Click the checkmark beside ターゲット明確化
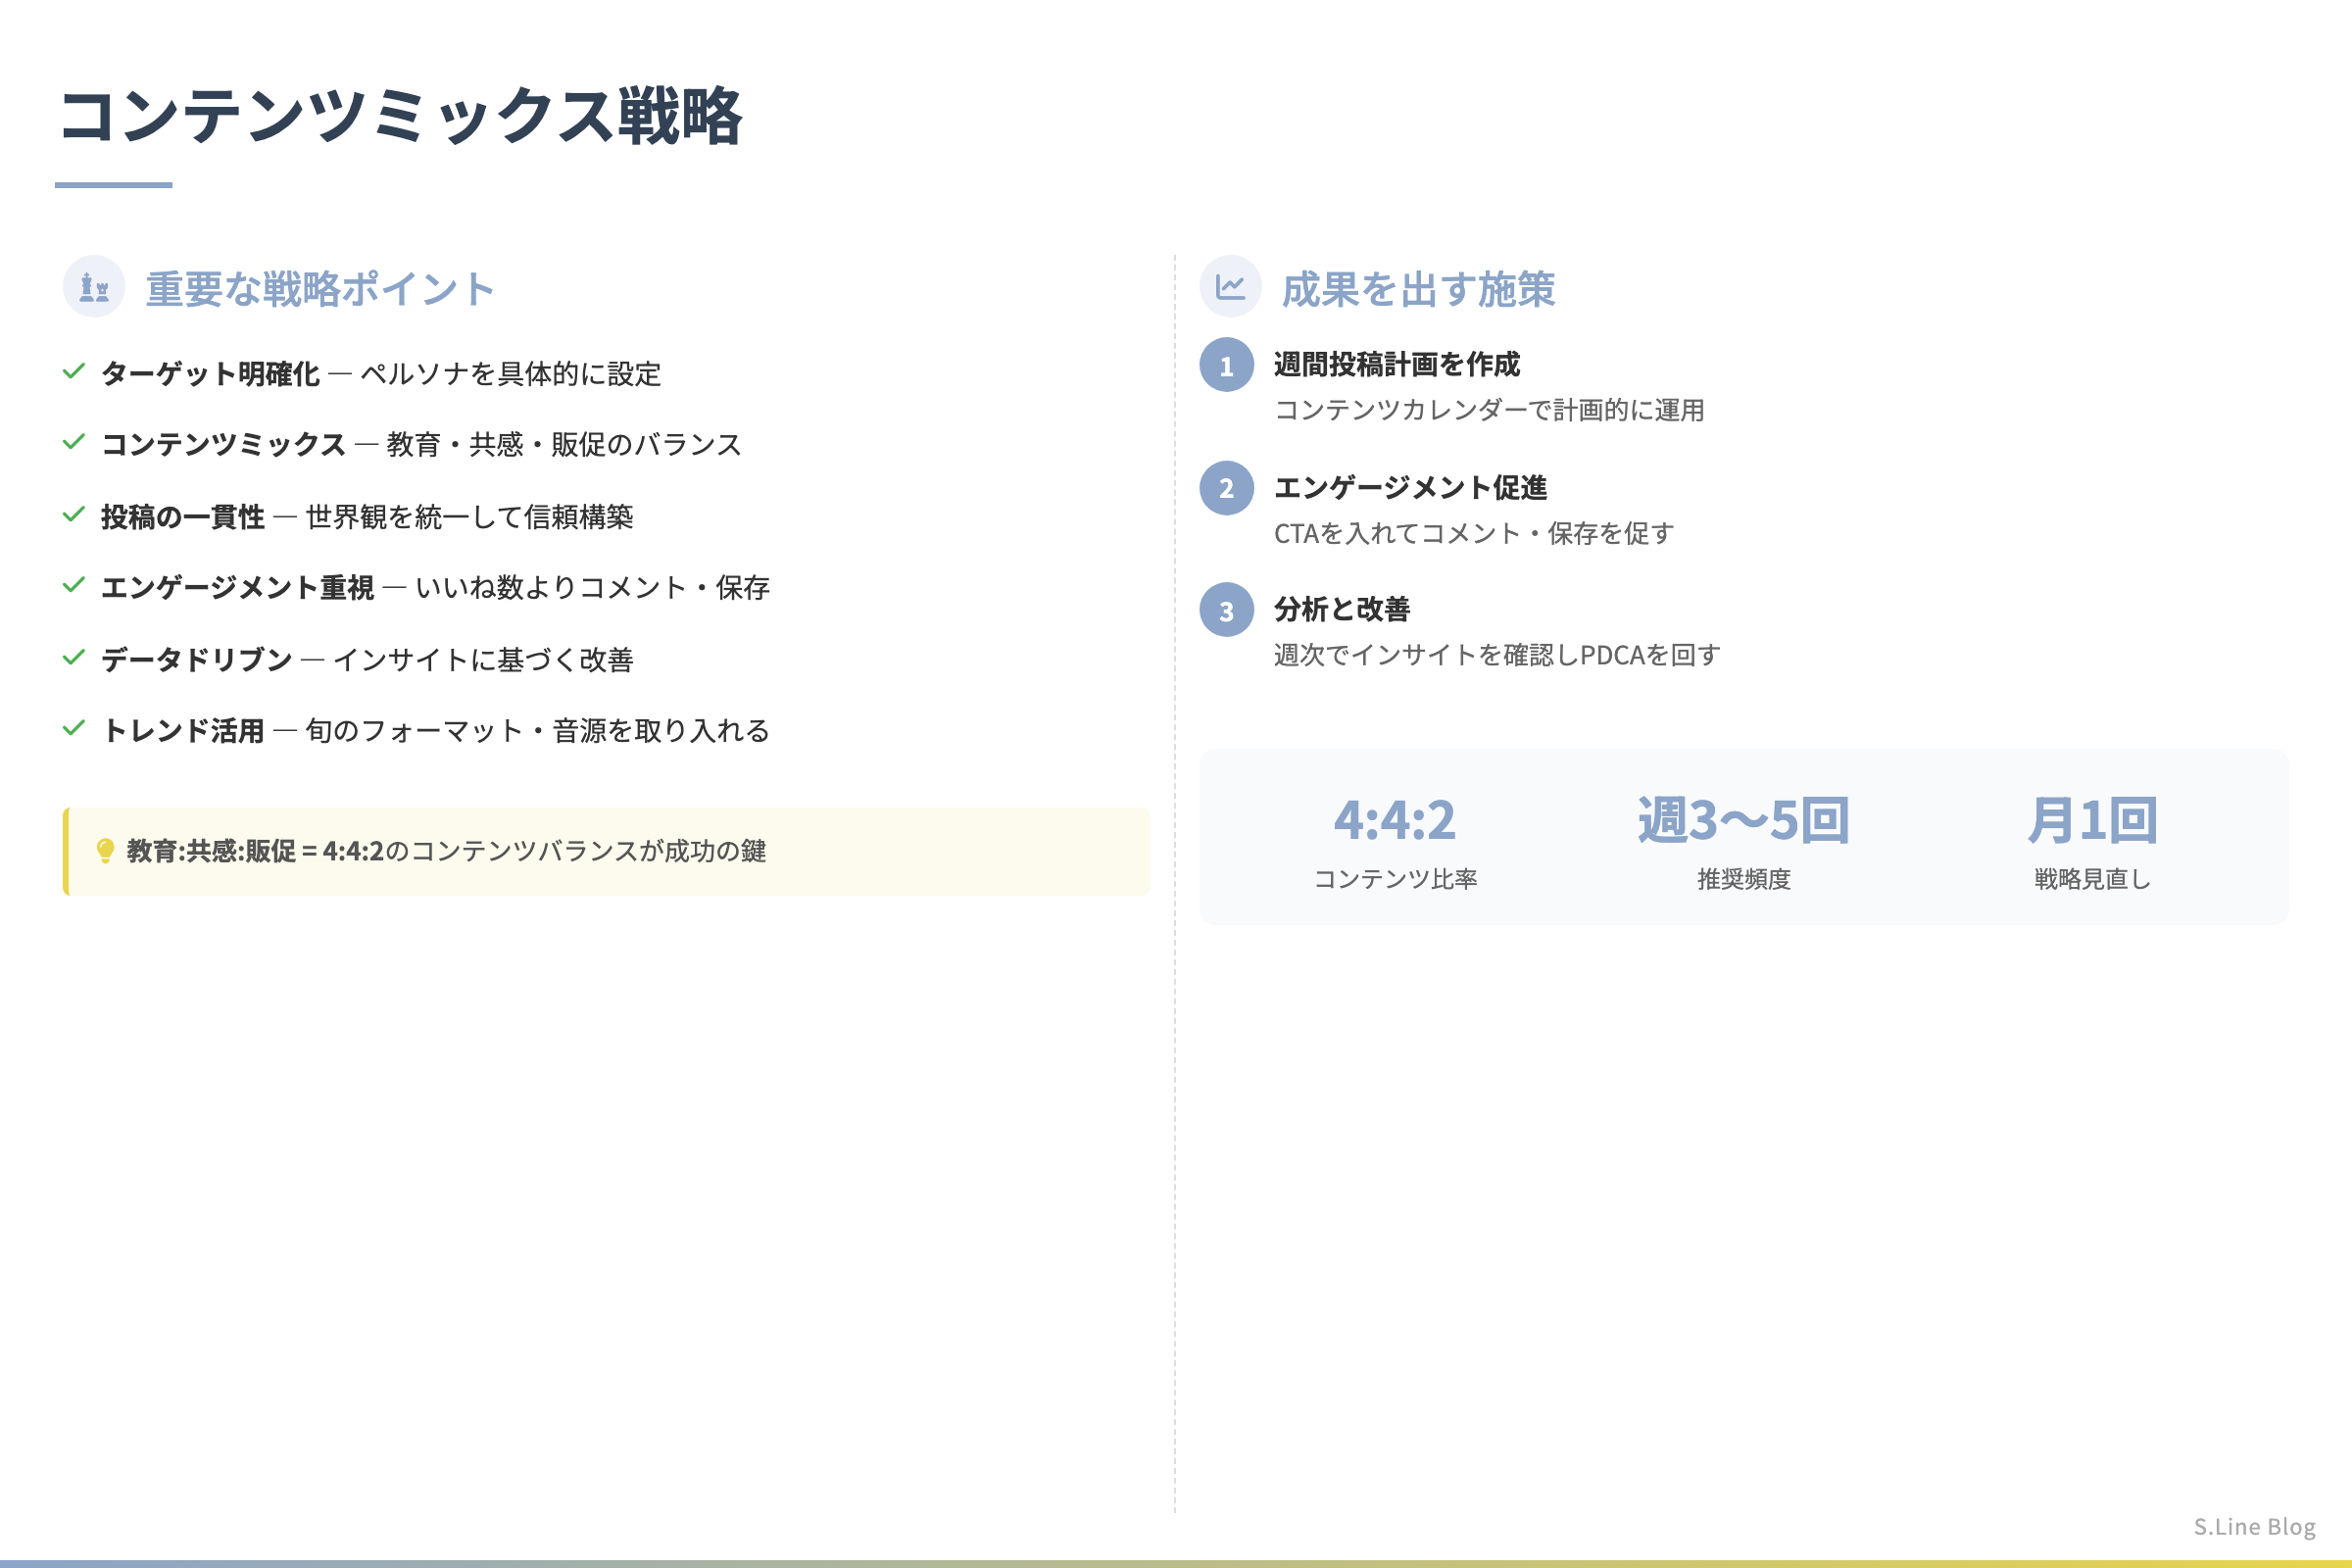Viewport: 2352px width, 1568px height. [x=74, y=372]
